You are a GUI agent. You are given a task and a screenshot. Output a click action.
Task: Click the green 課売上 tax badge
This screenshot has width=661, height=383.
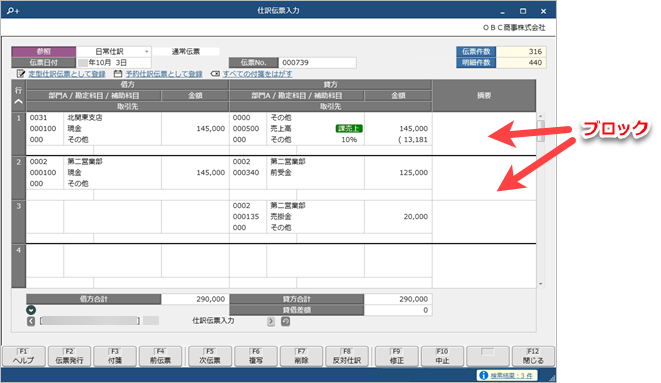coord(349,129)
